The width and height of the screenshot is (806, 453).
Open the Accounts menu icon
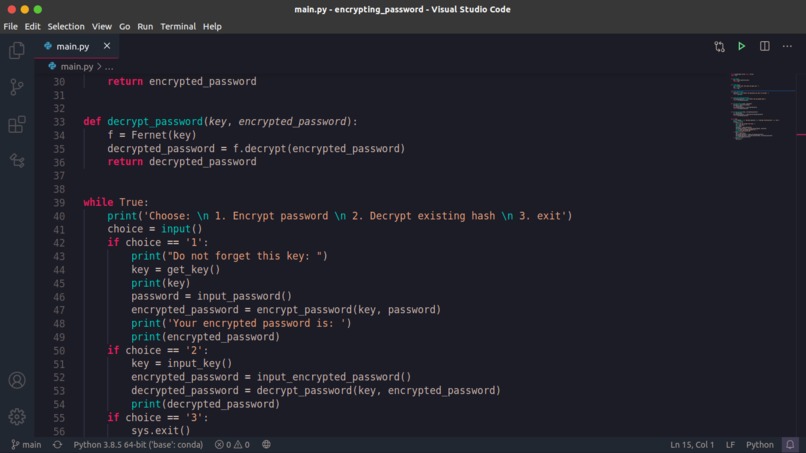[x=17, y=380]
